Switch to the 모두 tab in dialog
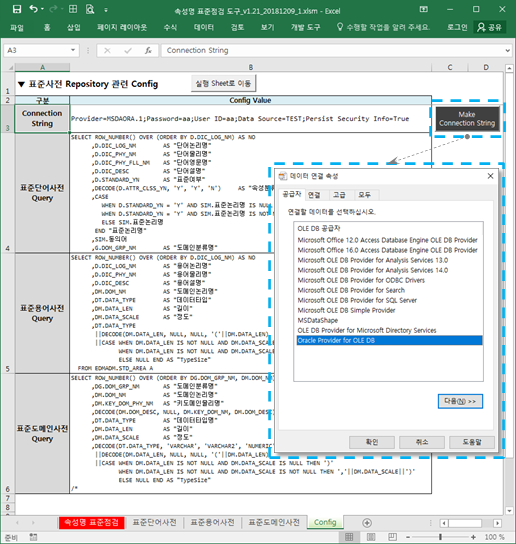This screenshot has width=516, height=544. tap(364, 195)
